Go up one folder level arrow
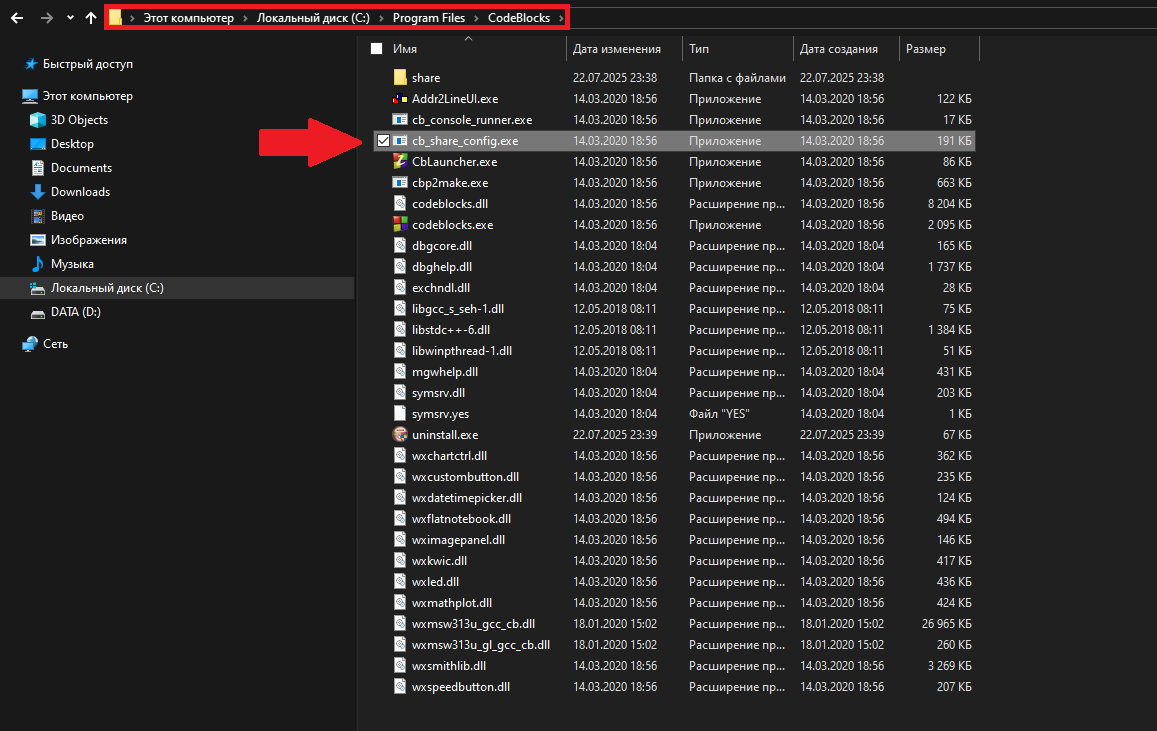1157x731 pixels. click(x=91, y=18)
